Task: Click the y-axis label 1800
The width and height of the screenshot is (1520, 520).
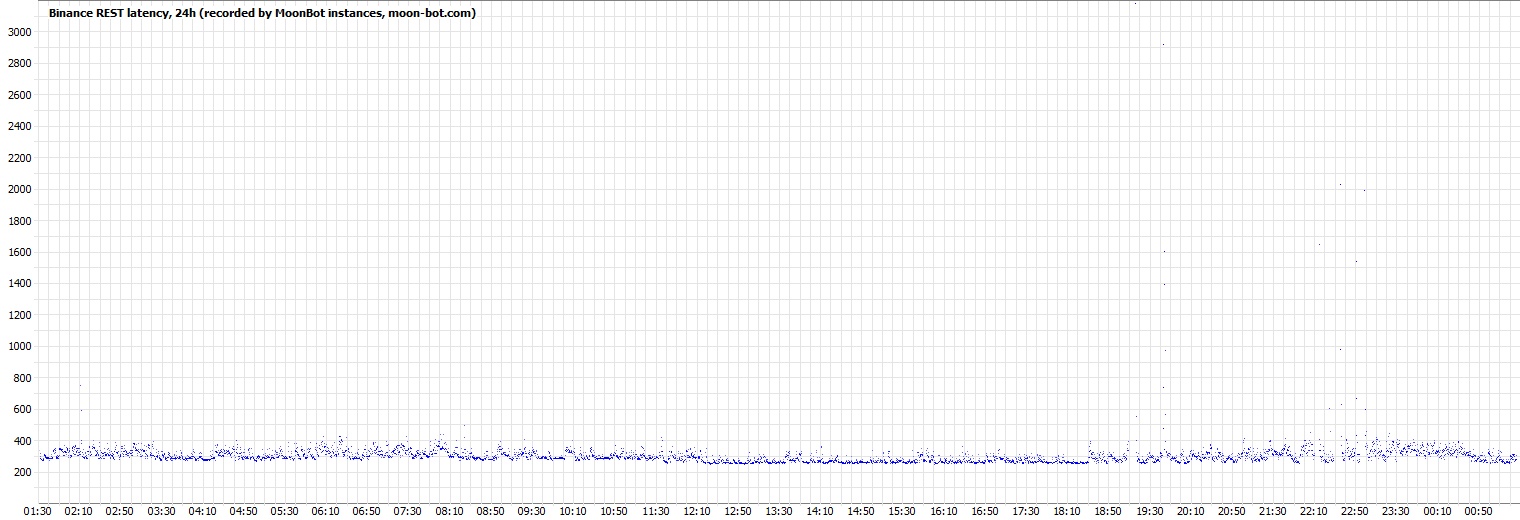Action: pyautogui.click(x=19, y=221)
